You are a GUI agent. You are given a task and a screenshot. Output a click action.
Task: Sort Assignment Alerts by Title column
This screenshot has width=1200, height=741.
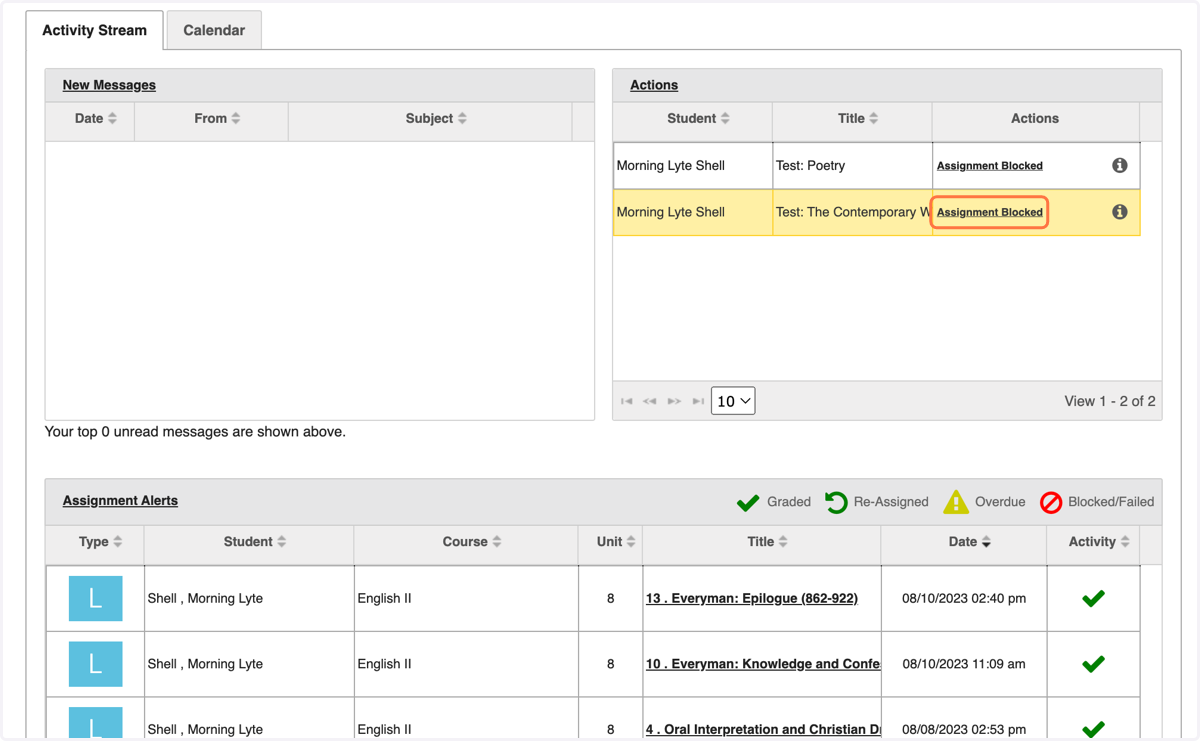click(x=767, y=542)
